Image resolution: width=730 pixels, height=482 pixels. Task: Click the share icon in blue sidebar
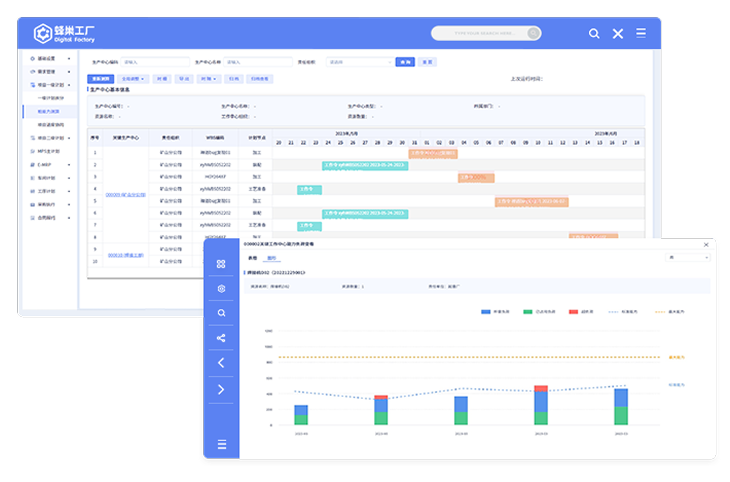[x=221, y=338]
